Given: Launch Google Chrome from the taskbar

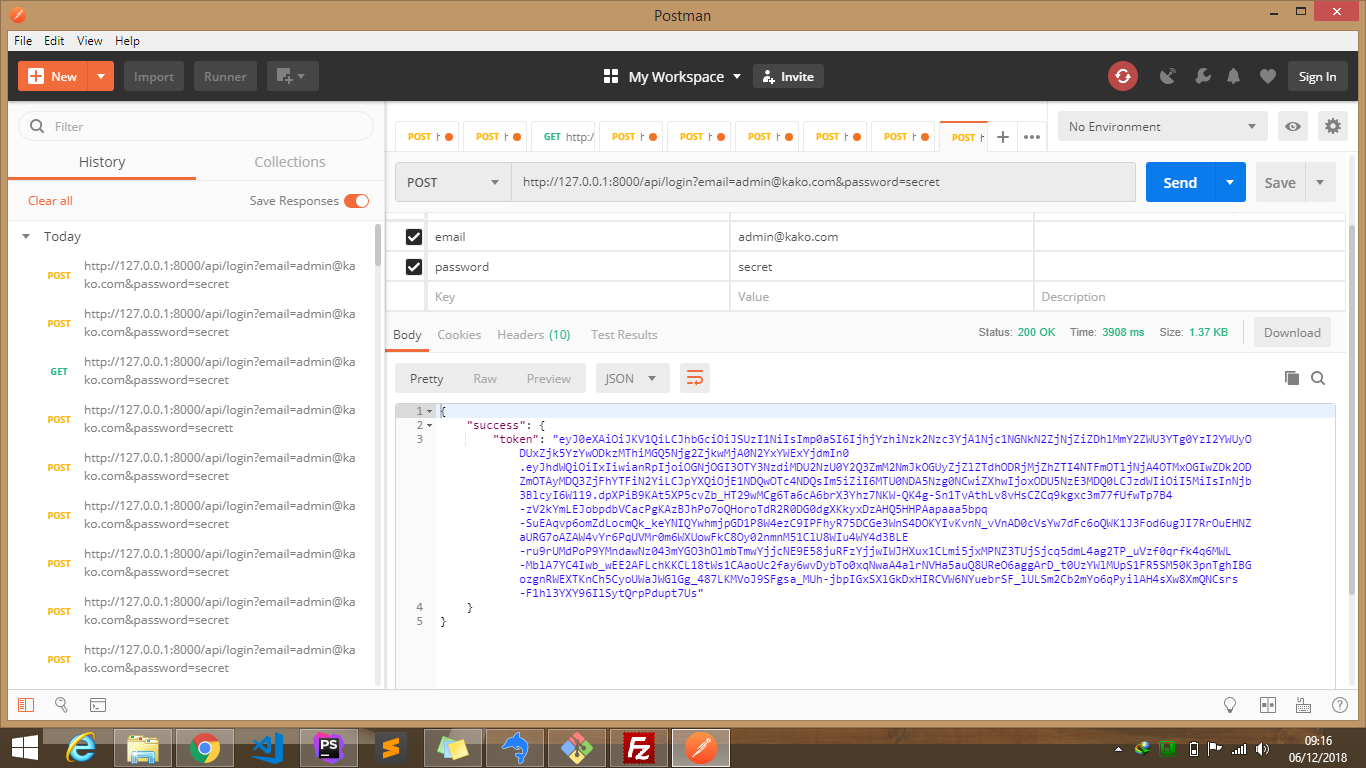Looking at the screenshot, I should [x=205, y=748].
